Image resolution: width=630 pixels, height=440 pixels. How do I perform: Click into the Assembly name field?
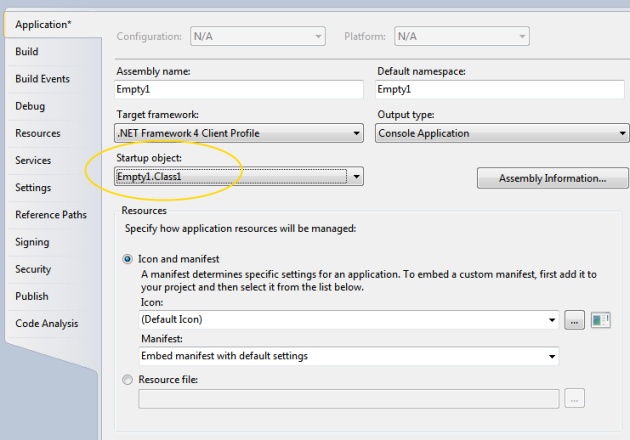239,89
